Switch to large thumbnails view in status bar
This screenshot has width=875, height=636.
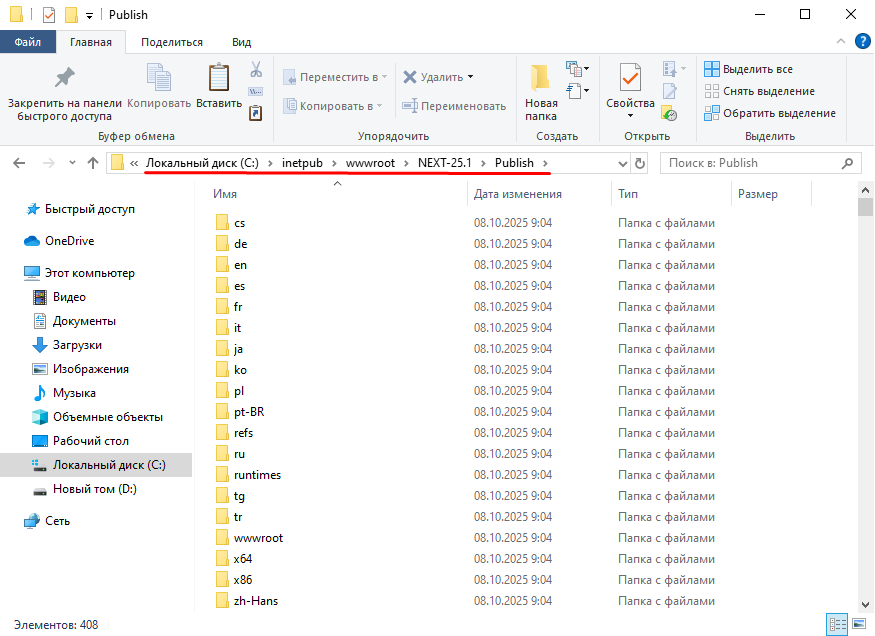point(857,625)
